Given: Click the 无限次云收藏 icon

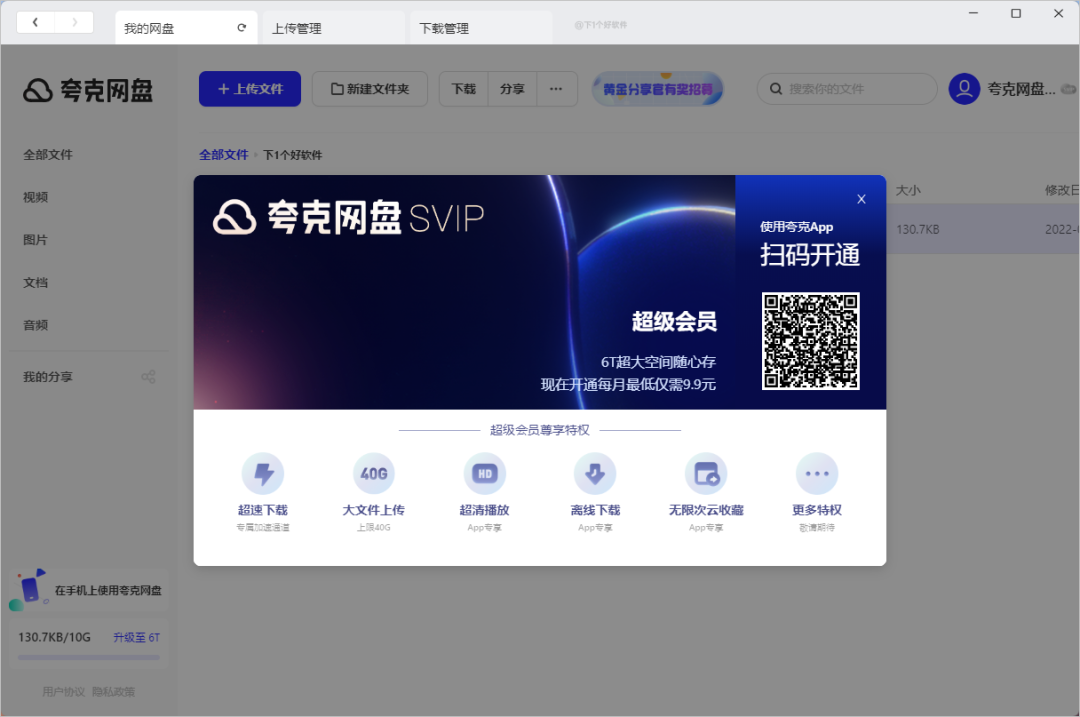Looking at the screenshot, I should click(706, 474).
